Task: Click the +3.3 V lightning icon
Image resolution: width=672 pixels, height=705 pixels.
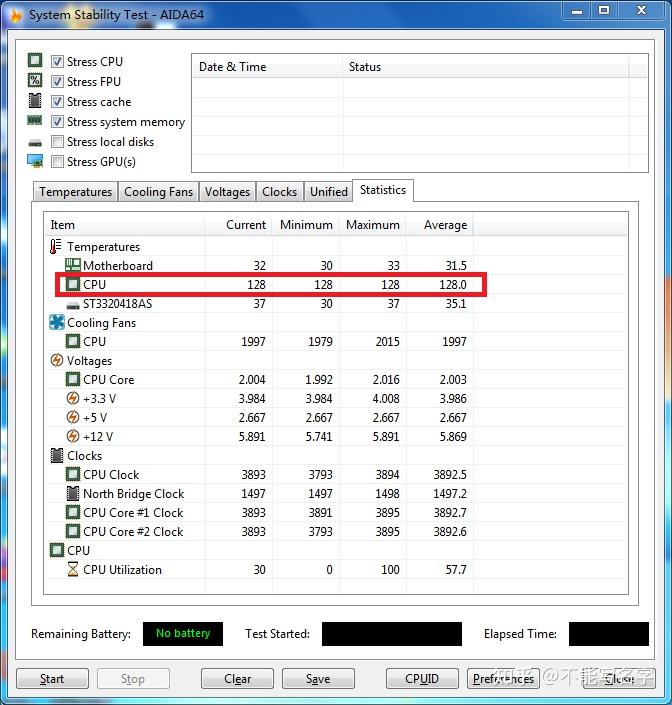Action: pos(73,398)
